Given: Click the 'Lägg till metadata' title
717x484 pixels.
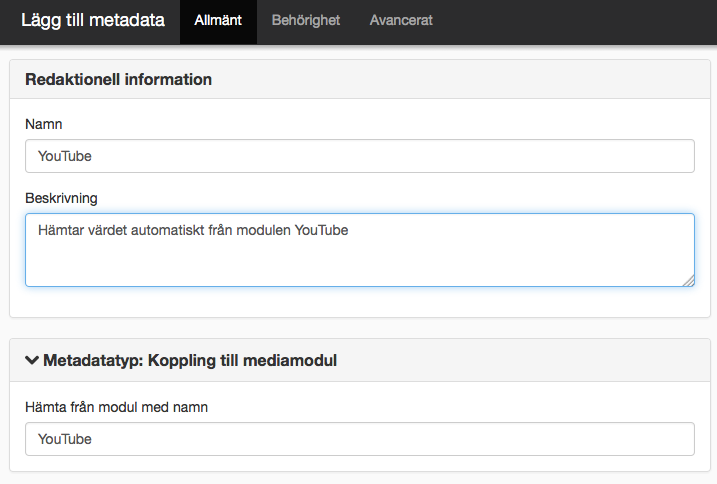Looking at the screenshot, I should [93, 21].
